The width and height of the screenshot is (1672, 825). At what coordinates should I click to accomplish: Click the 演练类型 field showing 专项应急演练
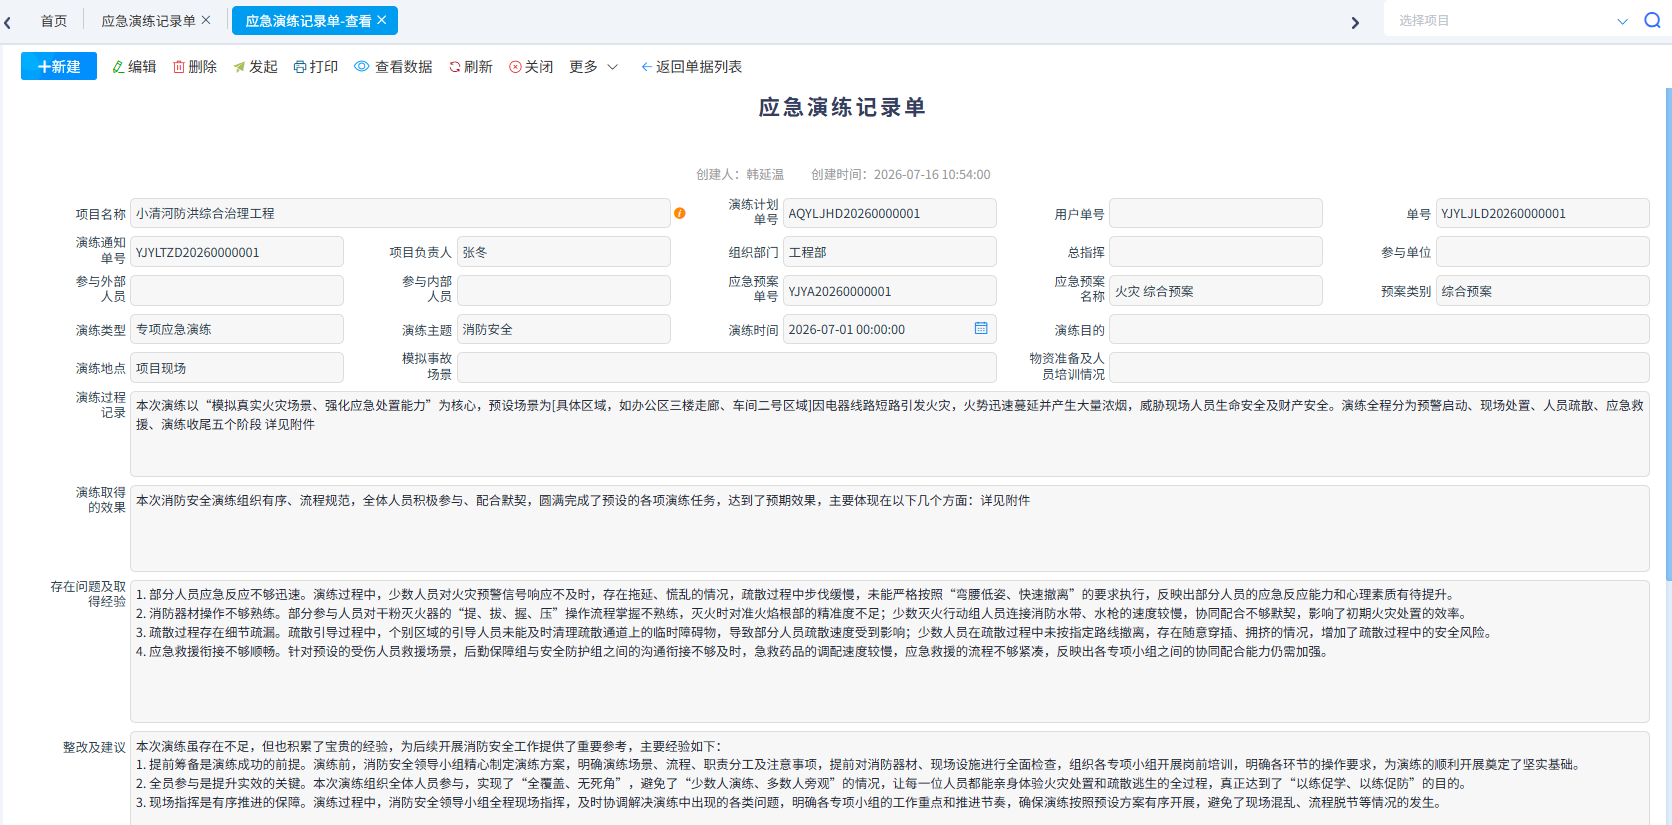click(x=237, y=329)
